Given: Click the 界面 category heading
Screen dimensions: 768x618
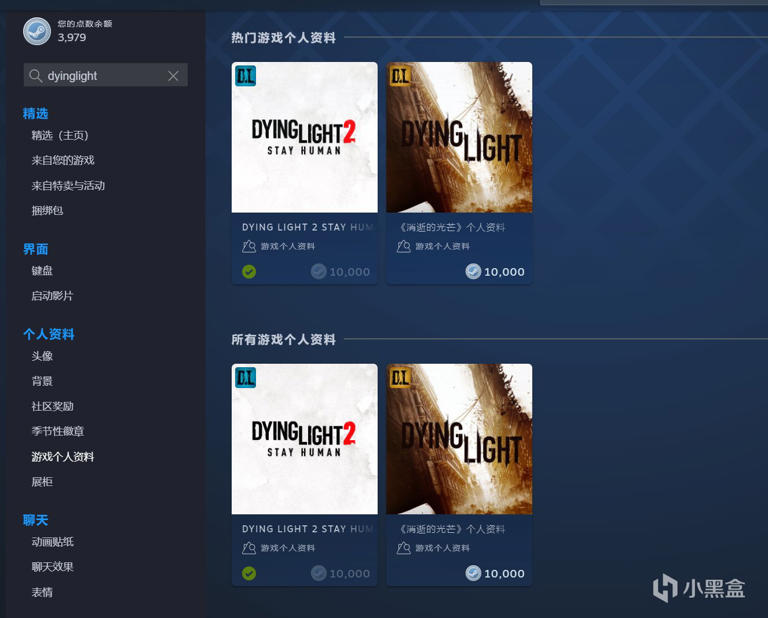Looking at the screenshot, I should tap(35, 249).
